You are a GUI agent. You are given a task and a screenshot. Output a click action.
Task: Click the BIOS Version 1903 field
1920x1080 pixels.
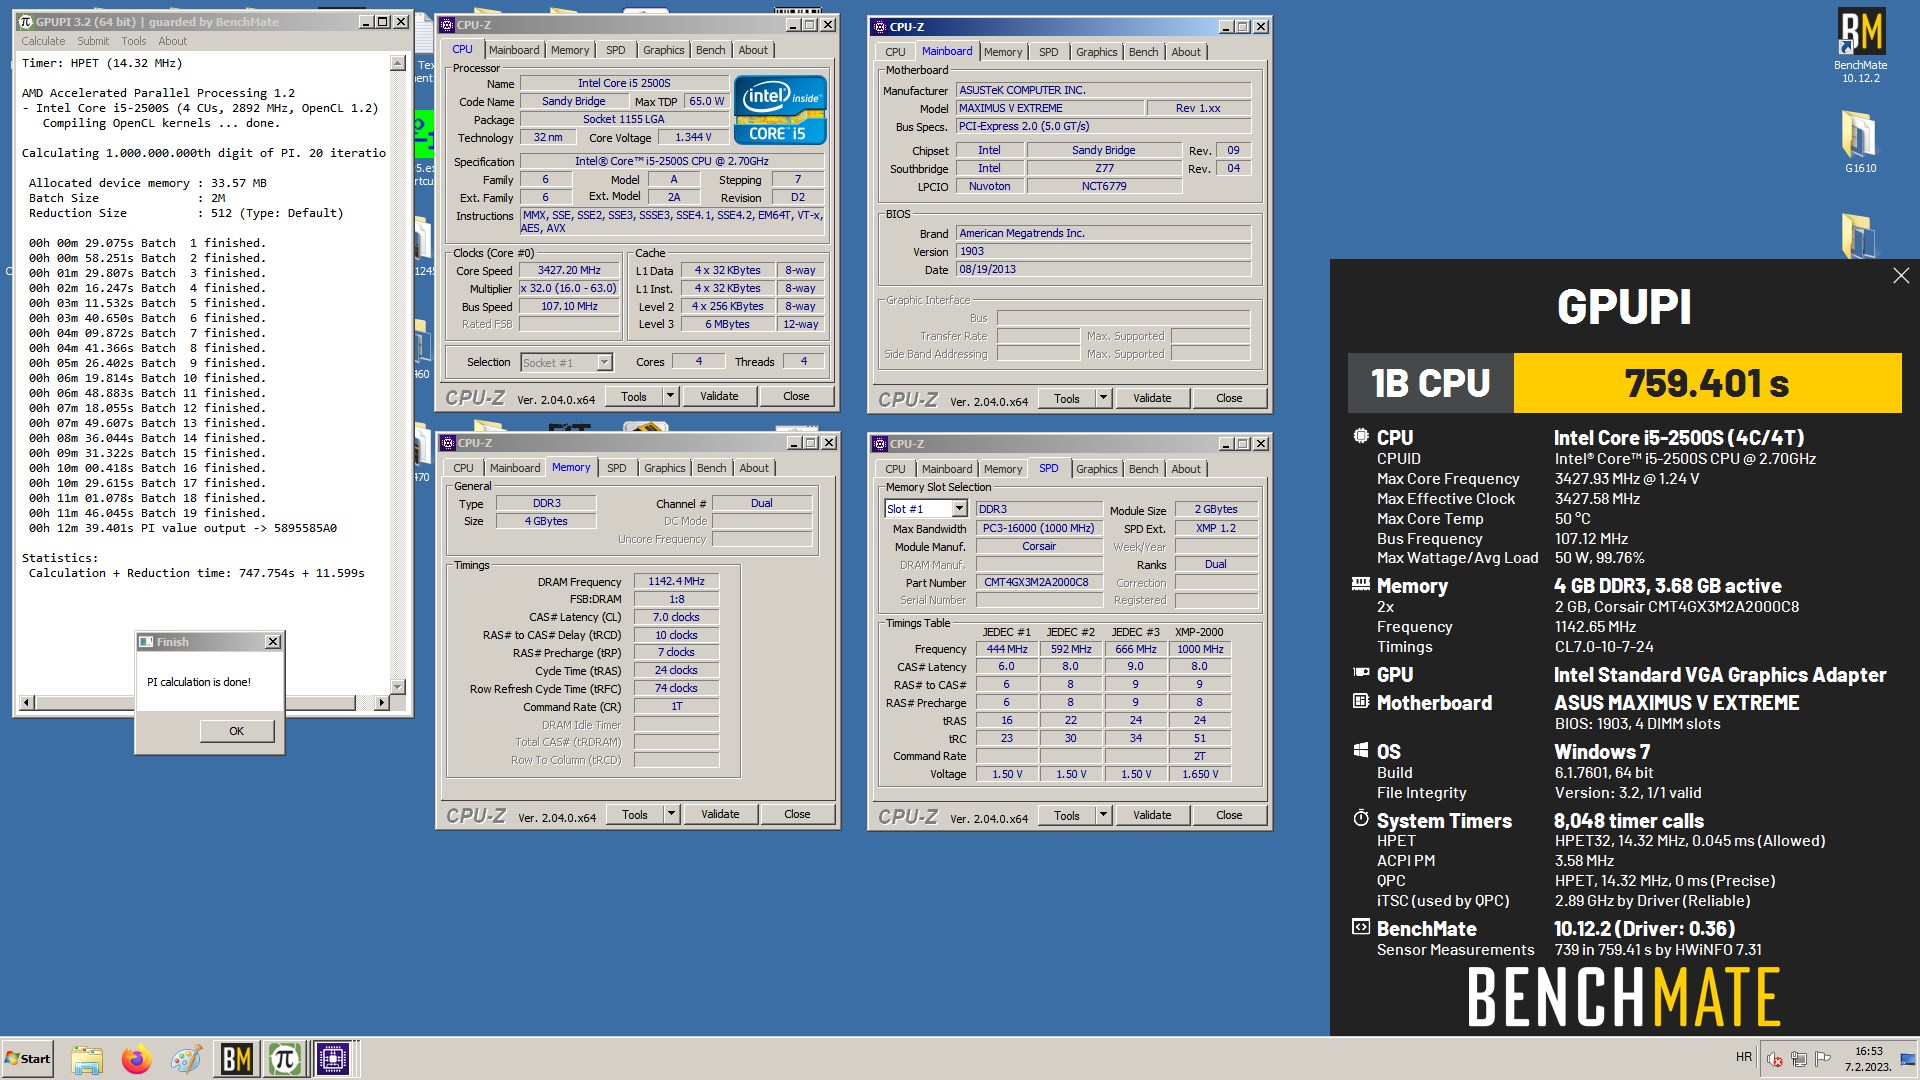point(1103,252)
